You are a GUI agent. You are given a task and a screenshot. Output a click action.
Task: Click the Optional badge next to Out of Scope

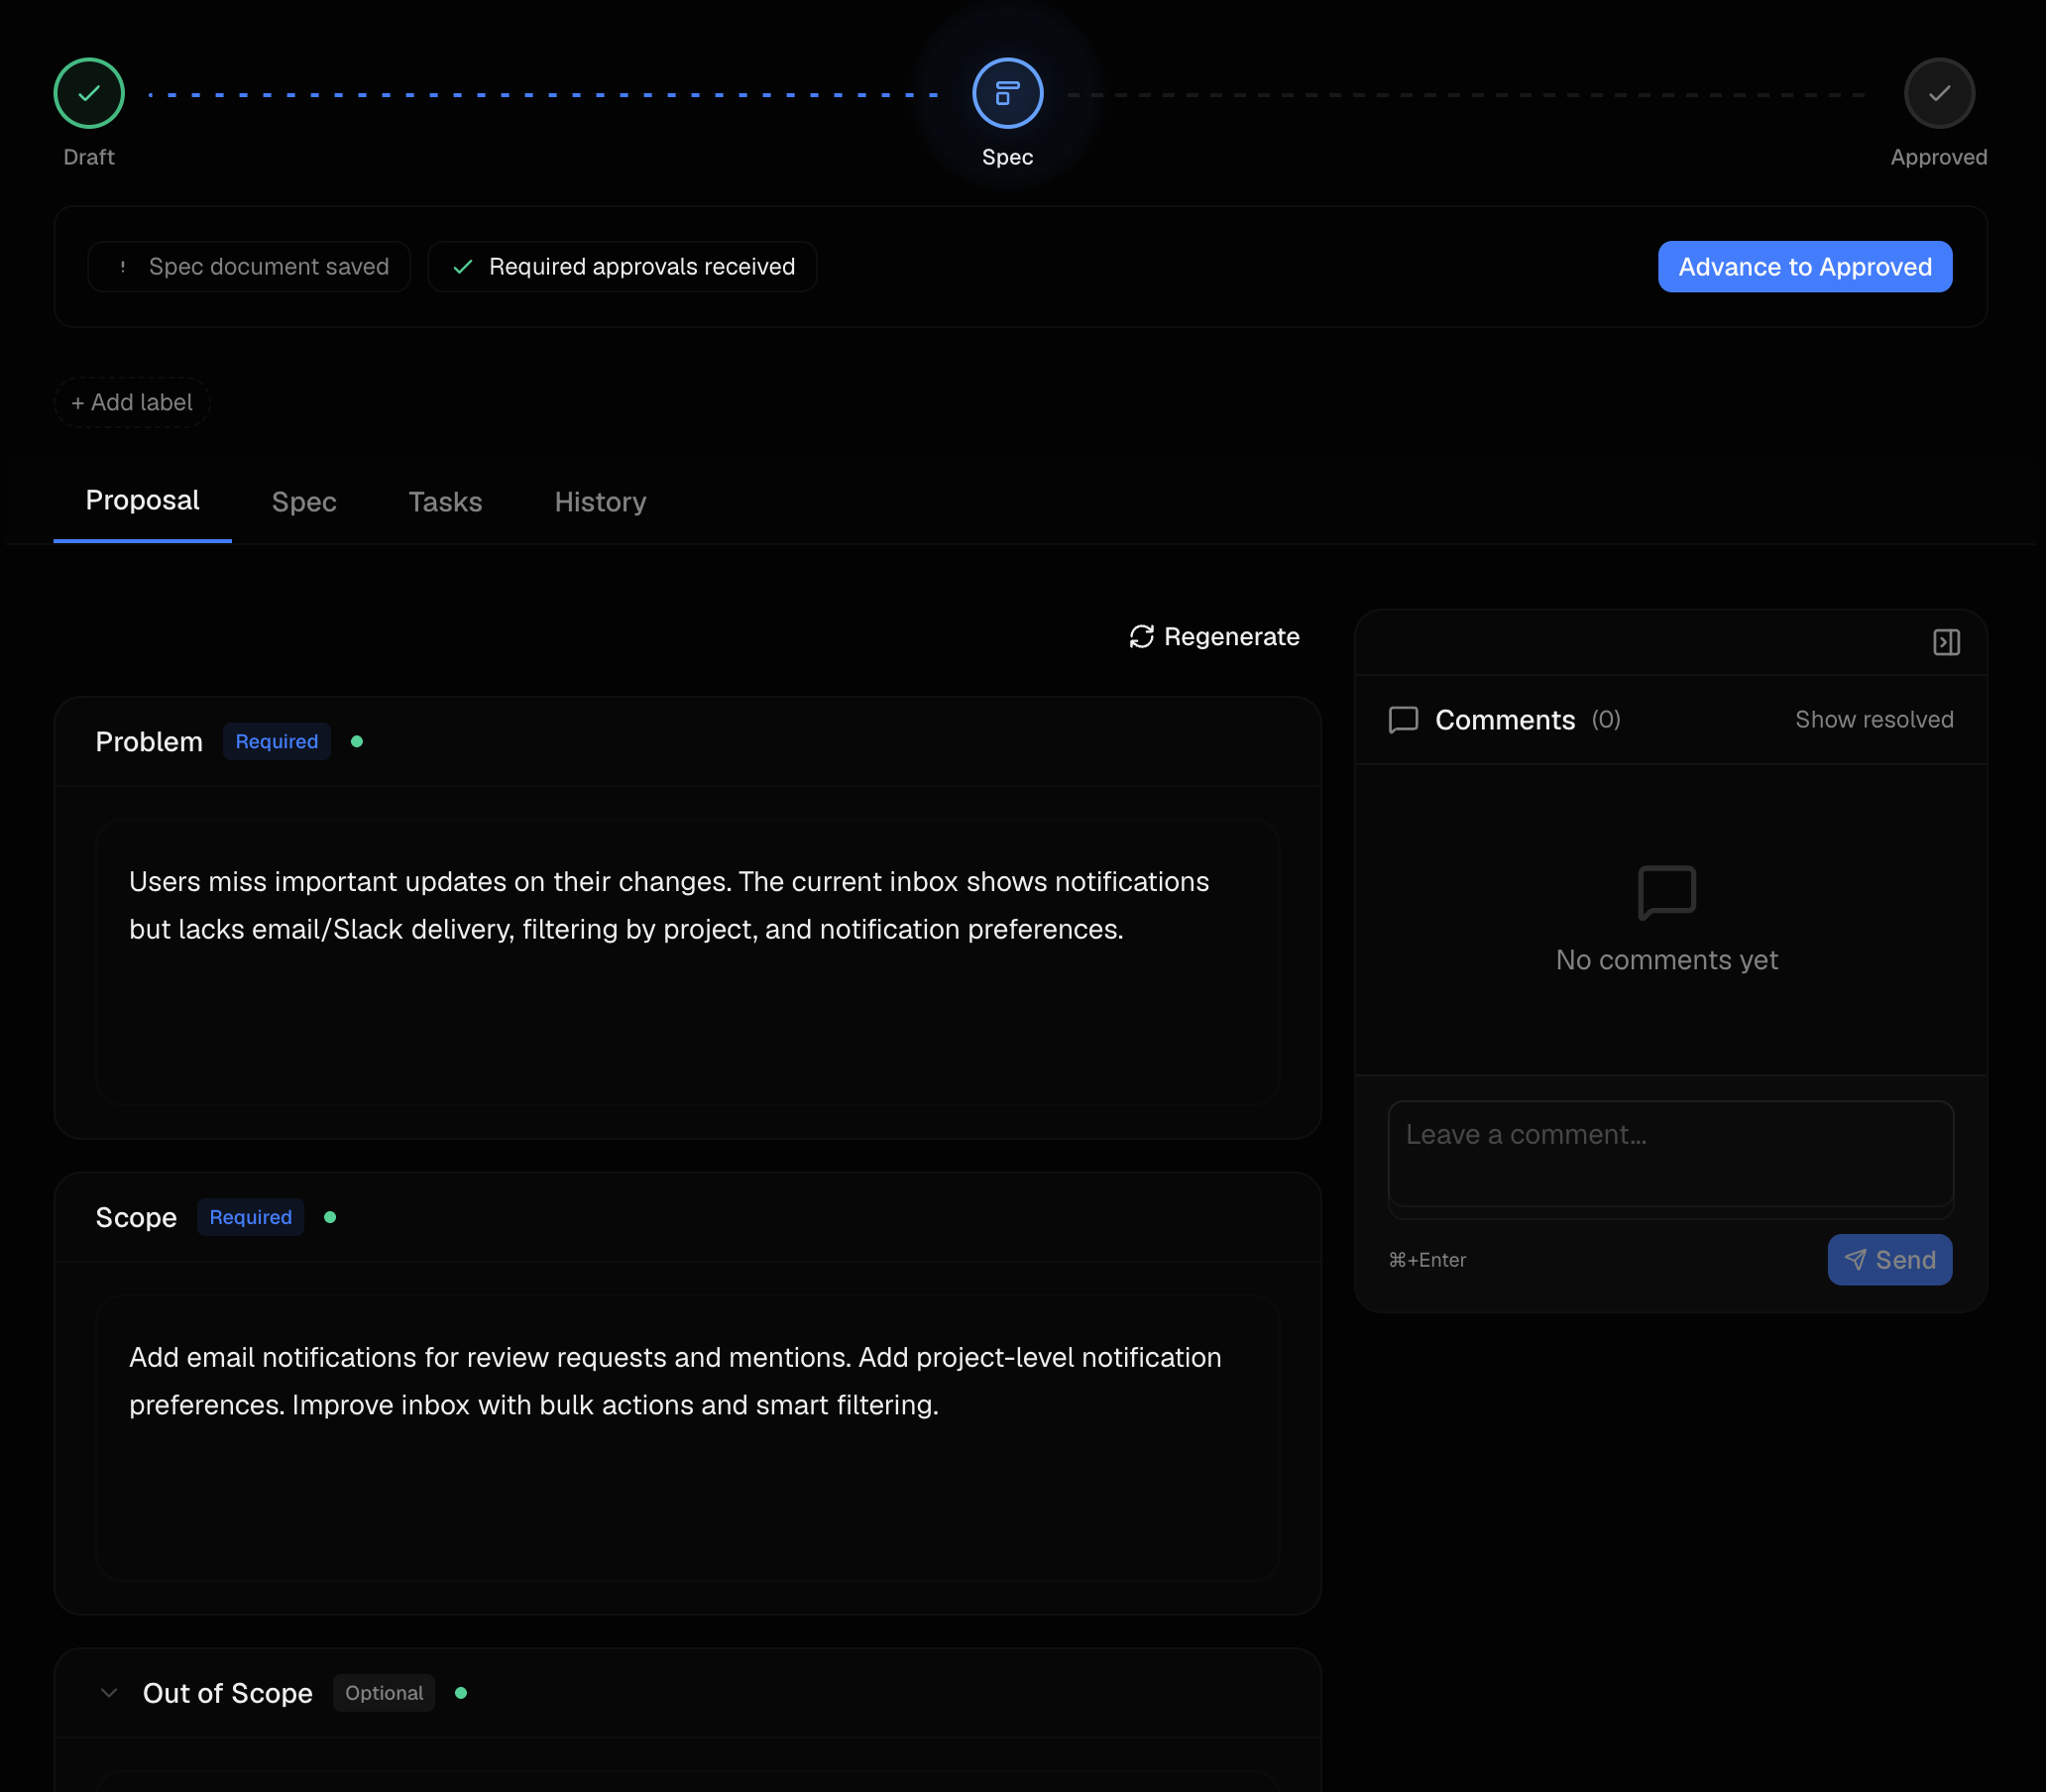pyautogui.click(x=384, y=1694)
